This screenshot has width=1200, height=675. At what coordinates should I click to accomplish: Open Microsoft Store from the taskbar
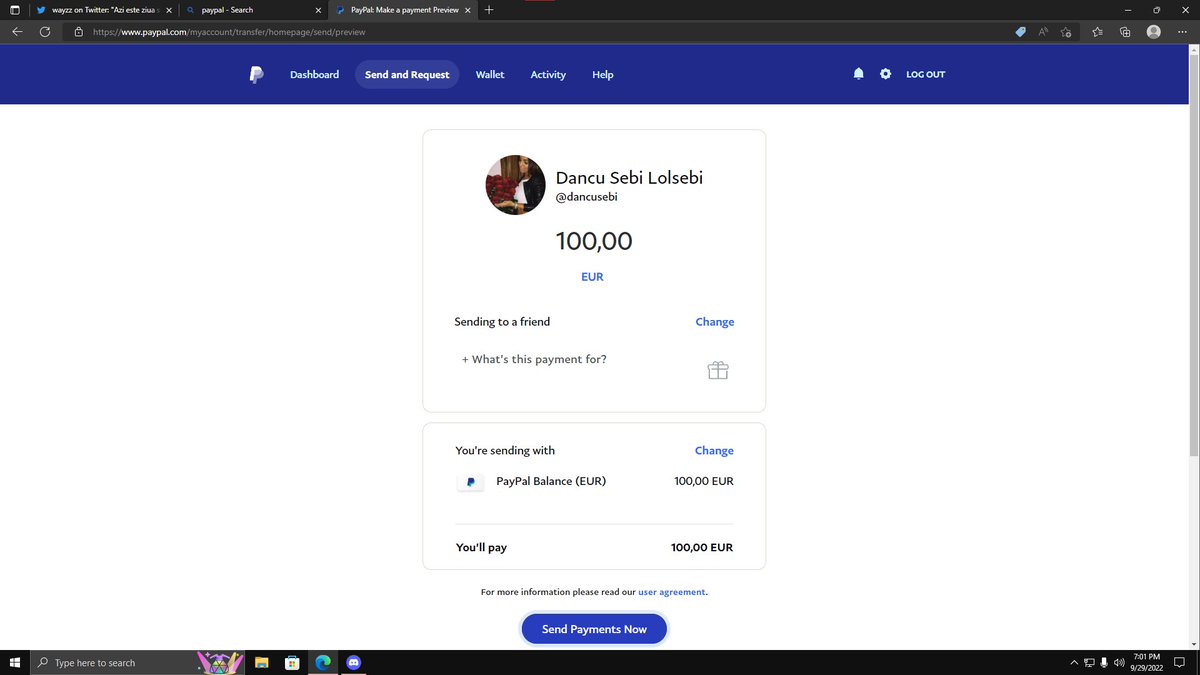coord(292,662)
